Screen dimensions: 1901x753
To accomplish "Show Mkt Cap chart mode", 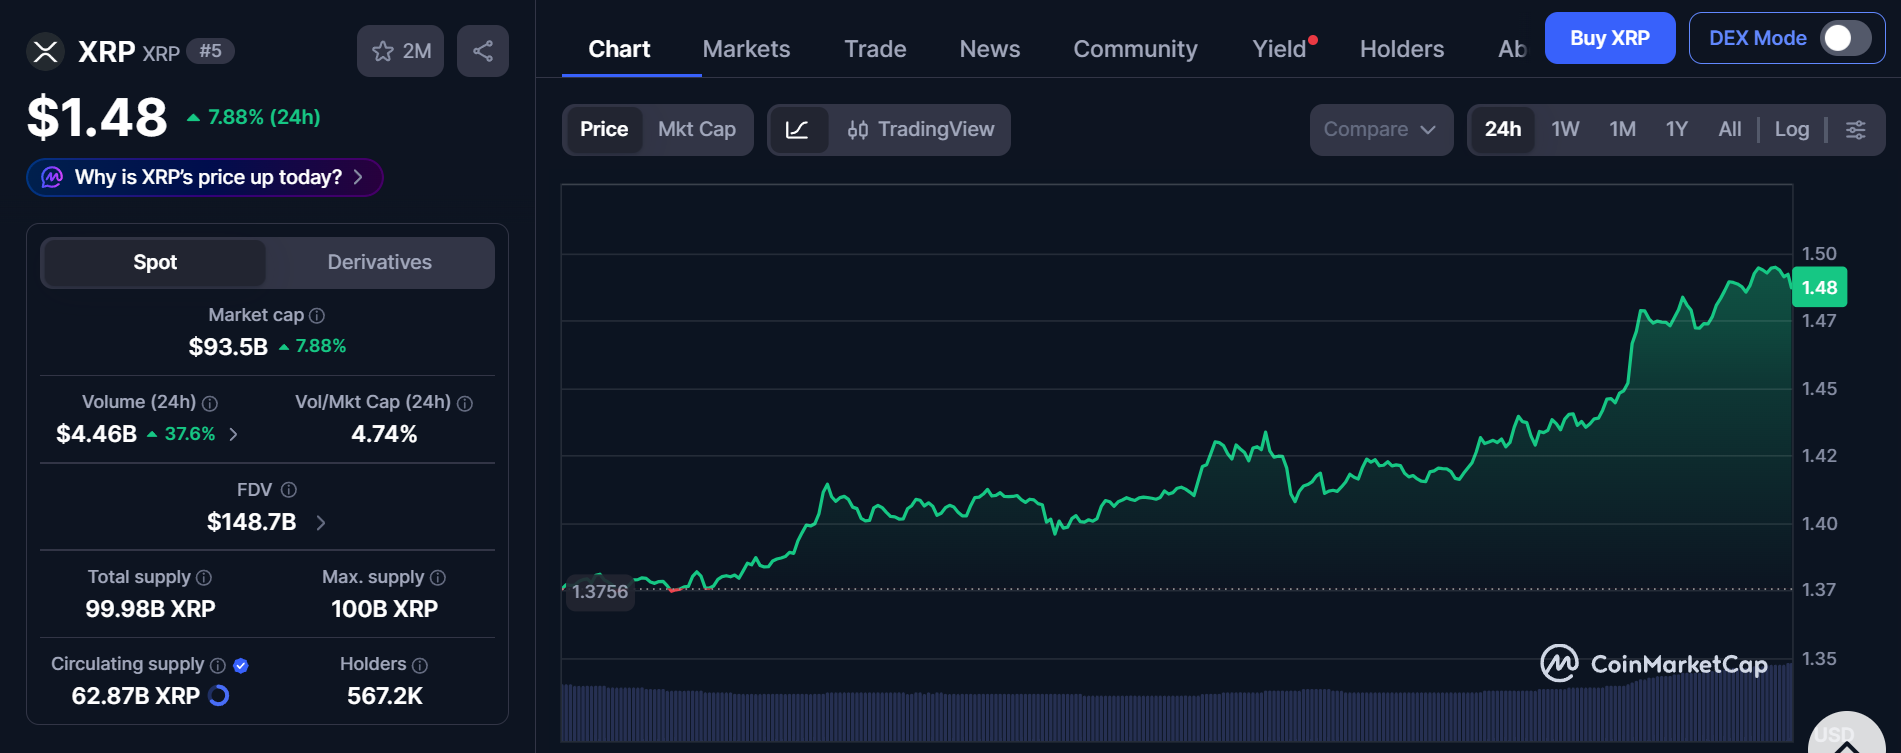I will pos(697,130).
